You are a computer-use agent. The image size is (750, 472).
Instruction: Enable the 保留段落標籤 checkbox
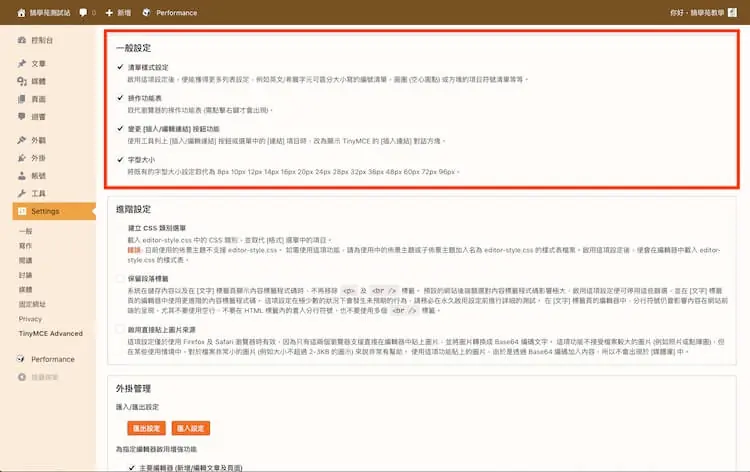(120, 278)
